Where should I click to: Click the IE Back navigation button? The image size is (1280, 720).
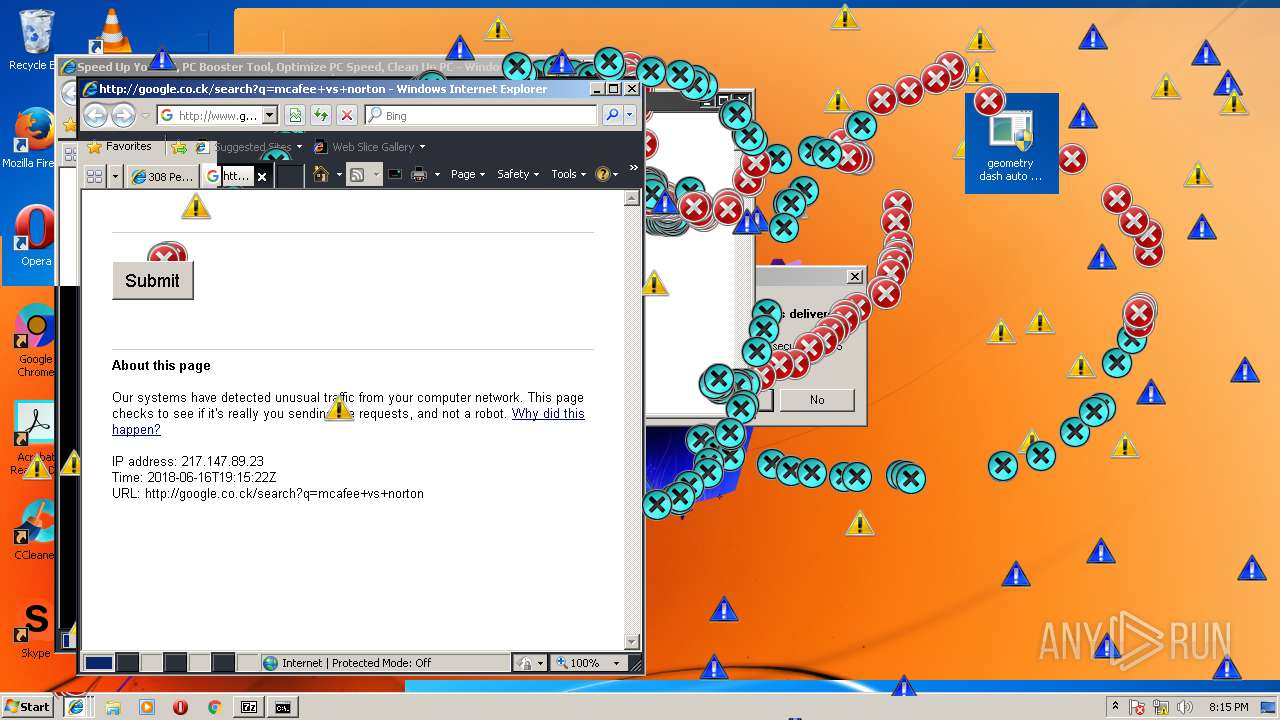(96, 116)
